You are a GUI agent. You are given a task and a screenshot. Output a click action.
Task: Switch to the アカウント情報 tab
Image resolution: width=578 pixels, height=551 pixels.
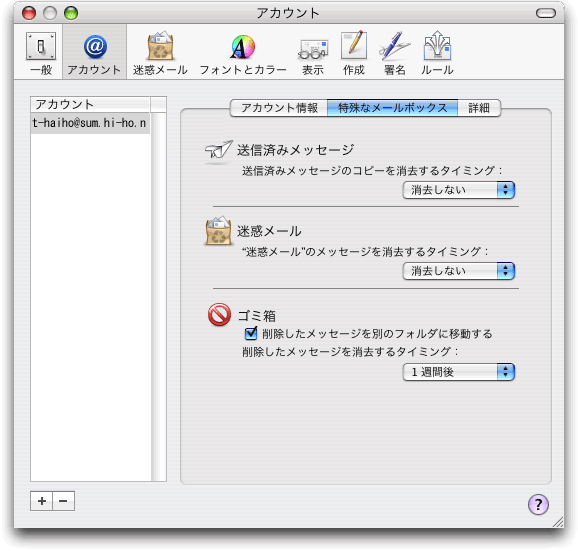click(279, 108)
